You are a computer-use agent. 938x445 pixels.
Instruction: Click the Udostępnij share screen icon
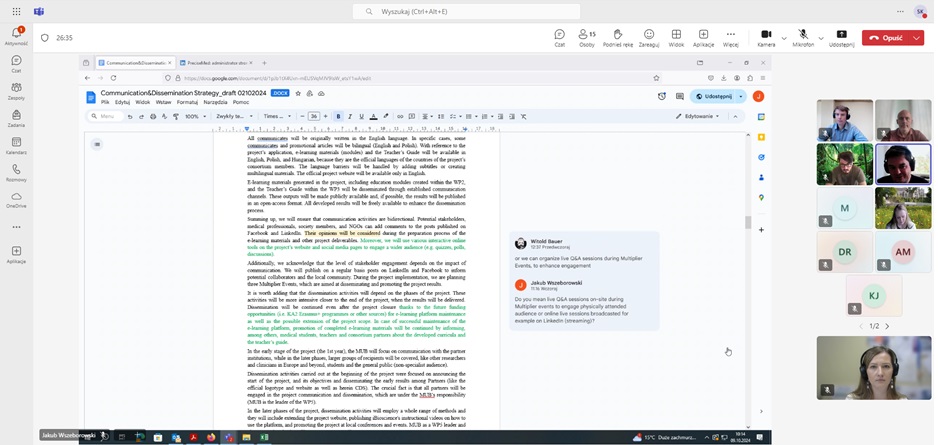click(841, 37)
